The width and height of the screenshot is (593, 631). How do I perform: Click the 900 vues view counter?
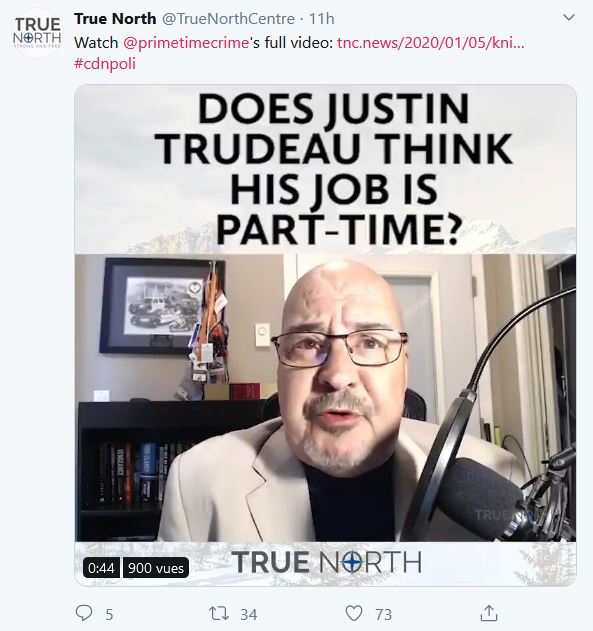(156, 568)
